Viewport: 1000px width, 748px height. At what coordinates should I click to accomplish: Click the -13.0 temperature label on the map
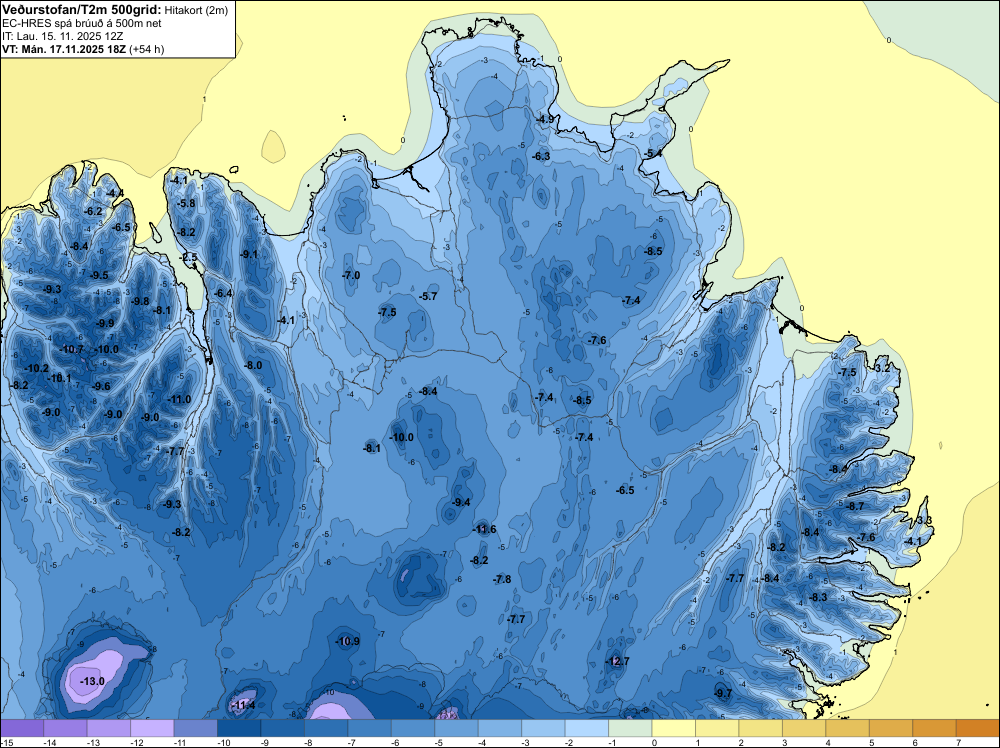click(x=92, y=681)
